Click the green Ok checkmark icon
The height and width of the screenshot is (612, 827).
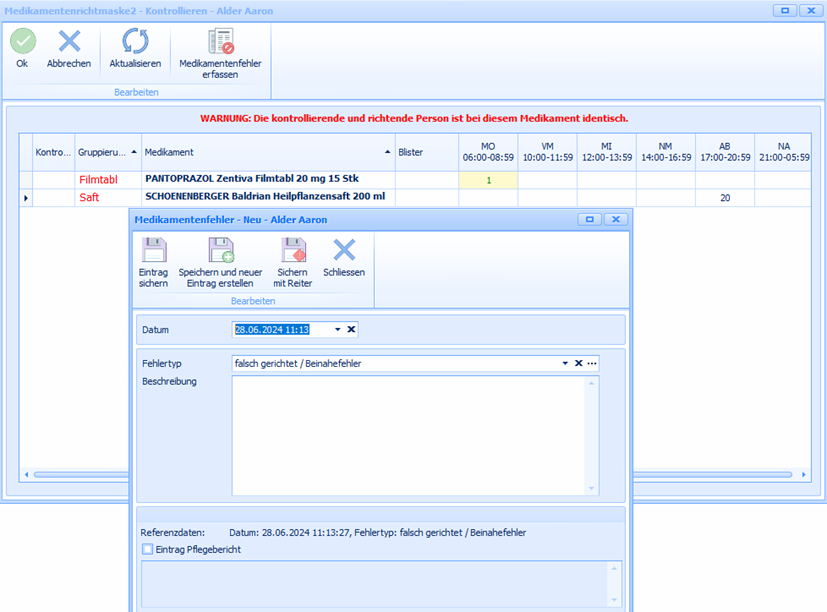point(22,42)
